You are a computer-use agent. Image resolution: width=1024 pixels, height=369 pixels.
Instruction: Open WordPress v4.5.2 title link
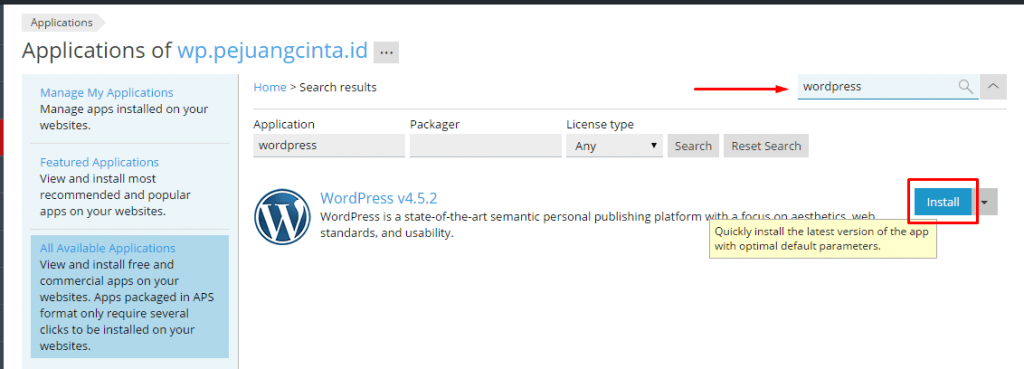[x=378, y=198]
